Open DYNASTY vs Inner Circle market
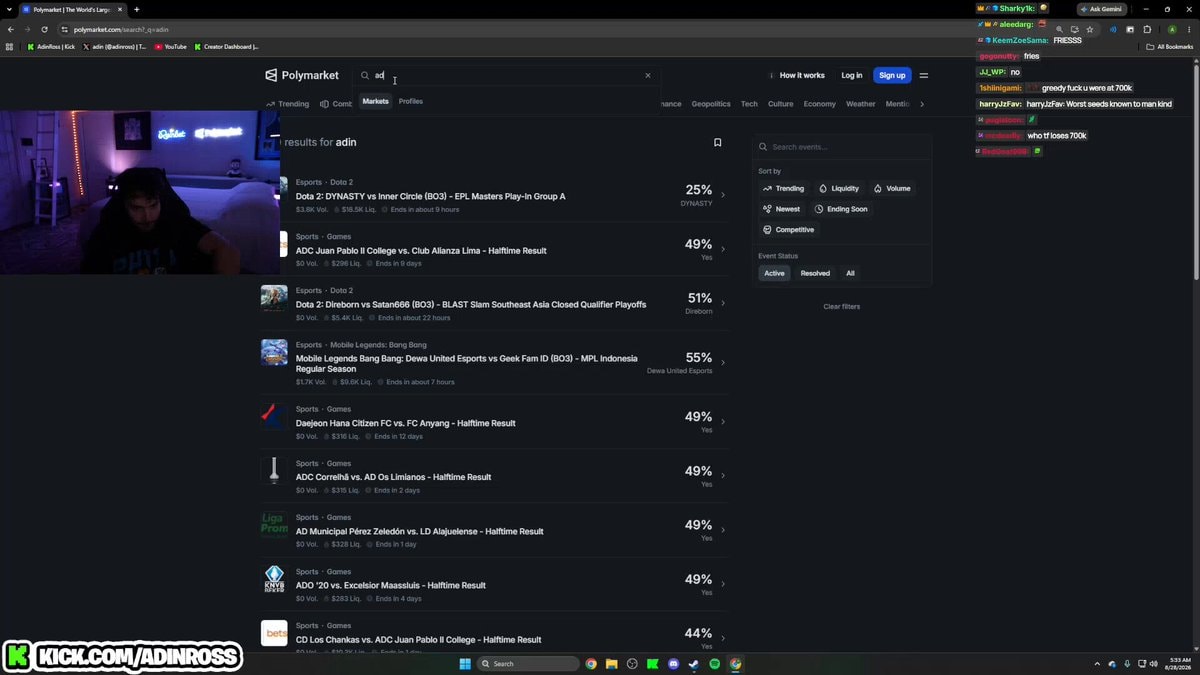Viewport: 1200px width, 675px height. pos(430,197)
